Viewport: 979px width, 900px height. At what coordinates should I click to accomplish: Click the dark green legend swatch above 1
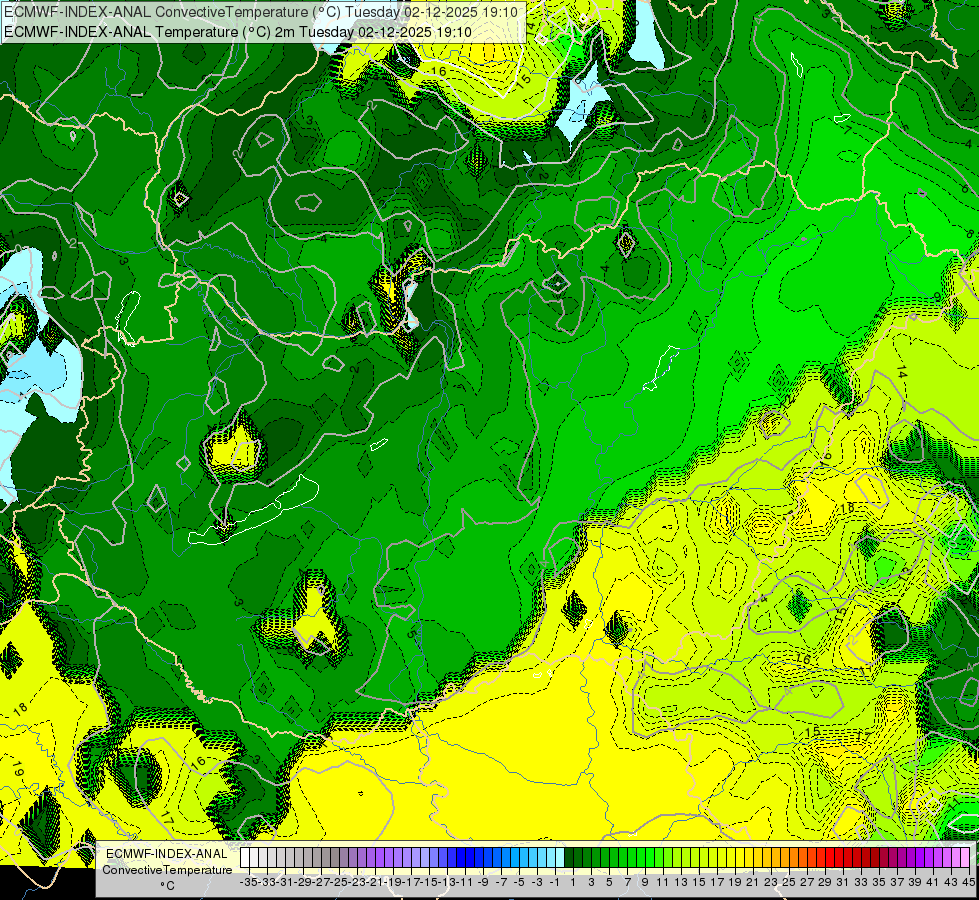(569, 857)
